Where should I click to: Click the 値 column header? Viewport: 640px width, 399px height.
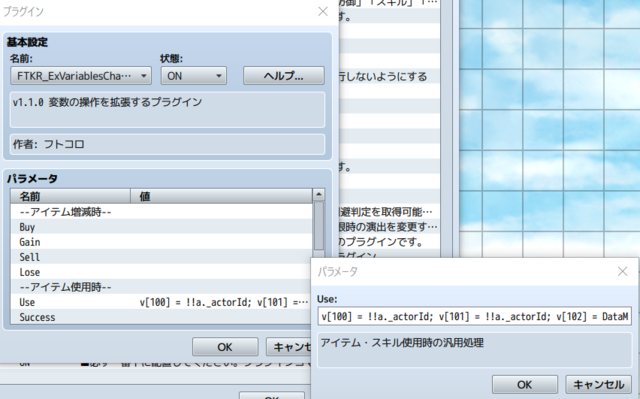[222, 196]
